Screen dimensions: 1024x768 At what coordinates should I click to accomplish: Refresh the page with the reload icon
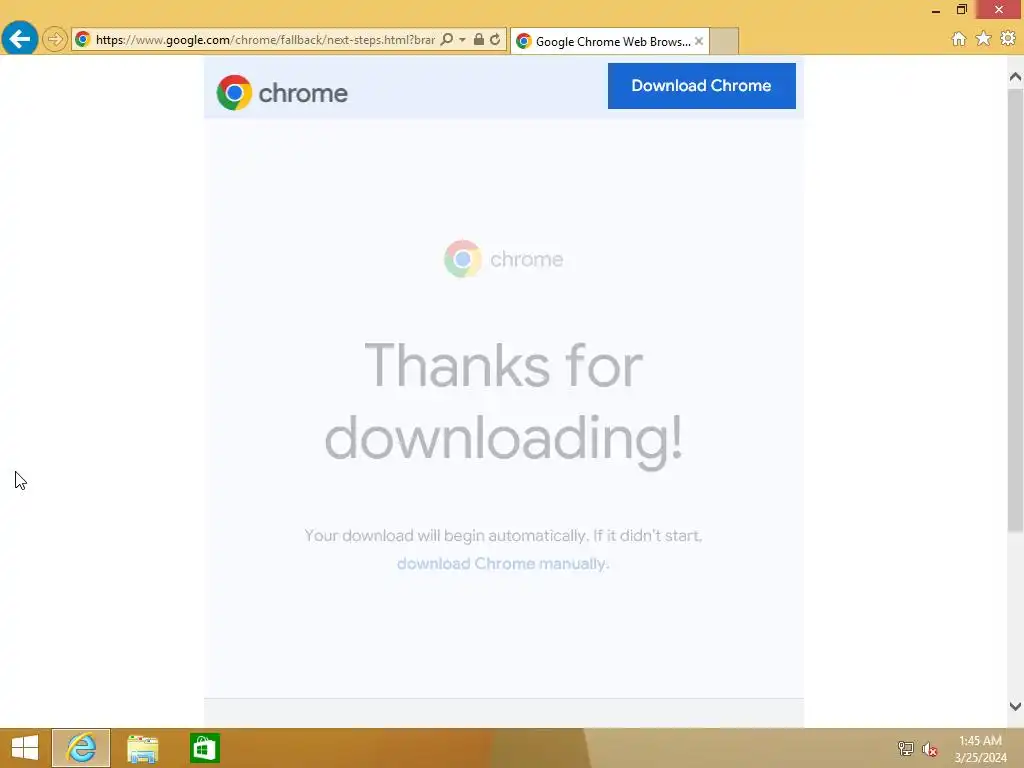click(495, 39)
